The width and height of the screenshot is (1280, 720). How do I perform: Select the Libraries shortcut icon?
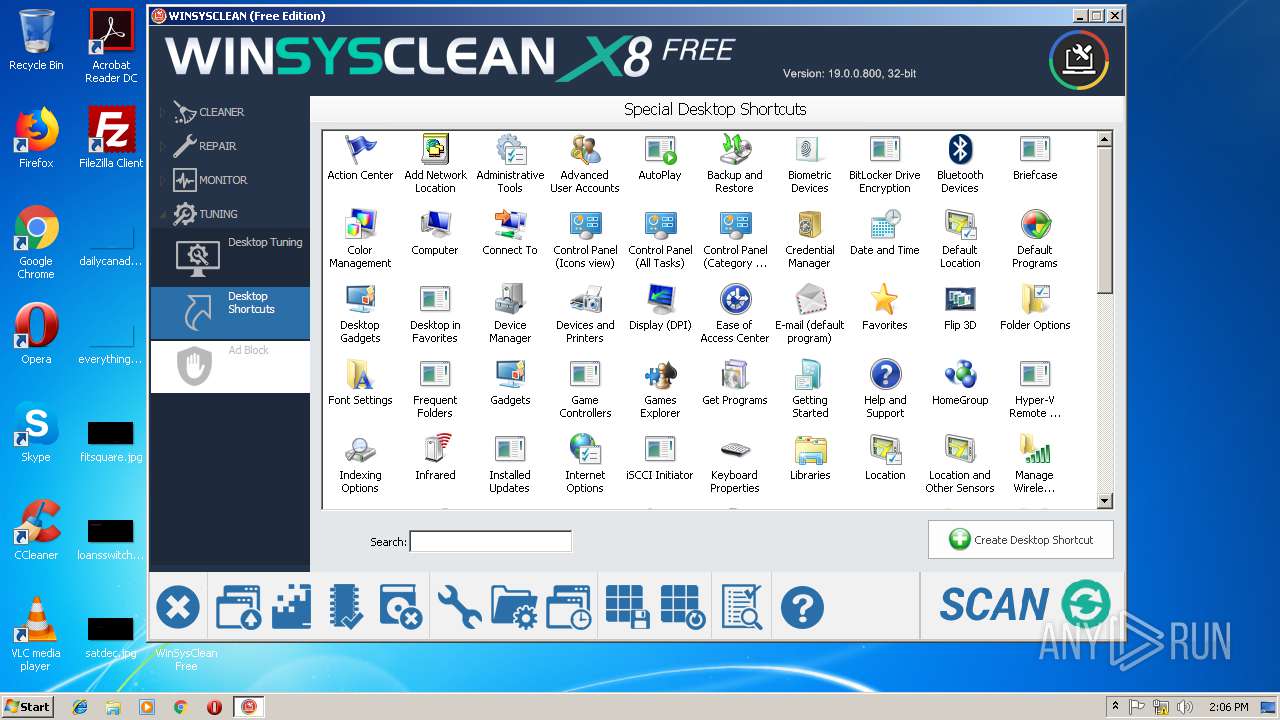[x=810, y=450]
